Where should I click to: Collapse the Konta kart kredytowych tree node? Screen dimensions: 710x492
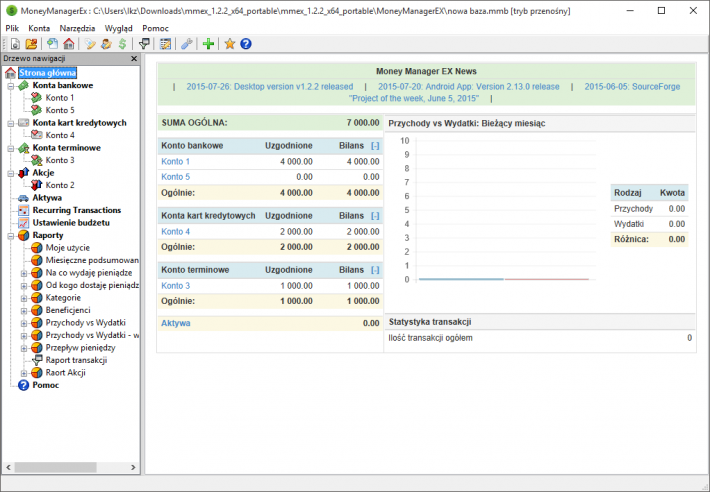point(10,123)
